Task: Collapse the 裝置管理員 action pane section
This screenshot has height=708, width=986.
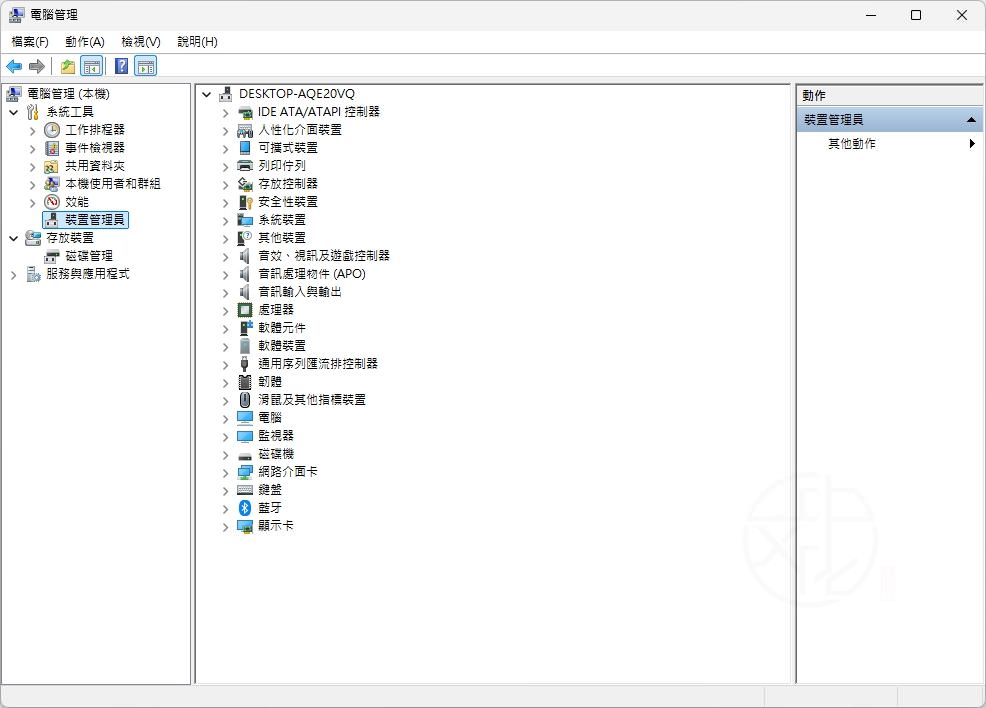Action: pos(969,118)
